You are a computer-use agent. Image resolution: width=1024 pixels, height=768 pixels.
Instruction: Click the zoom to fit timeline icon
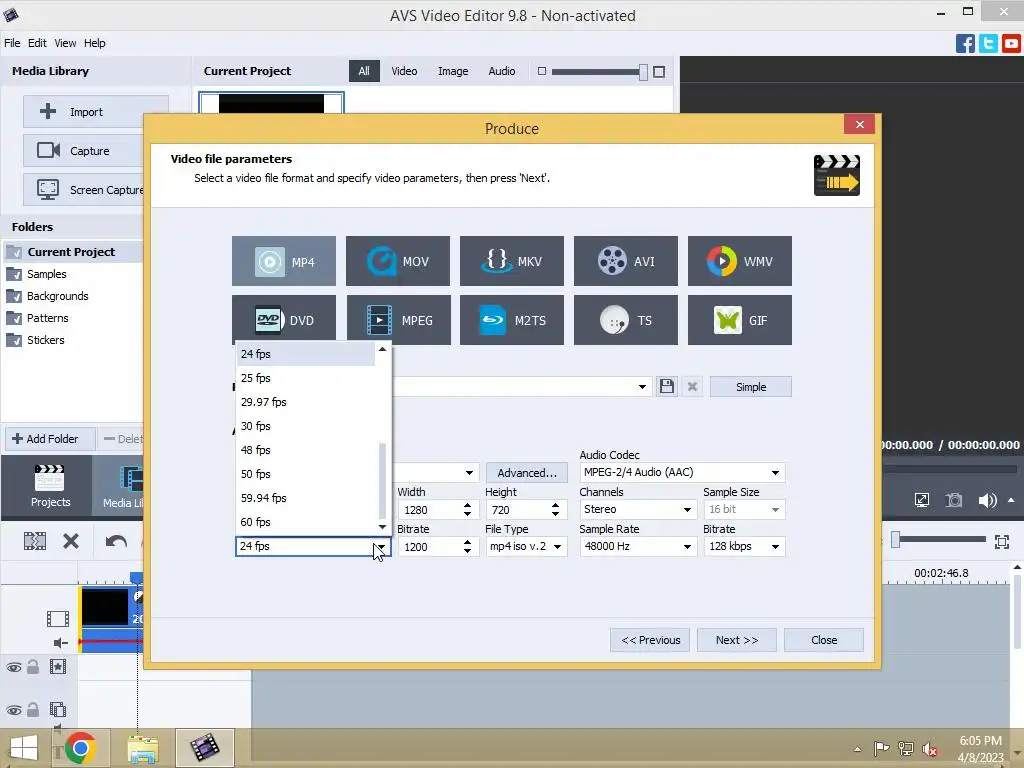point(1002,541)
